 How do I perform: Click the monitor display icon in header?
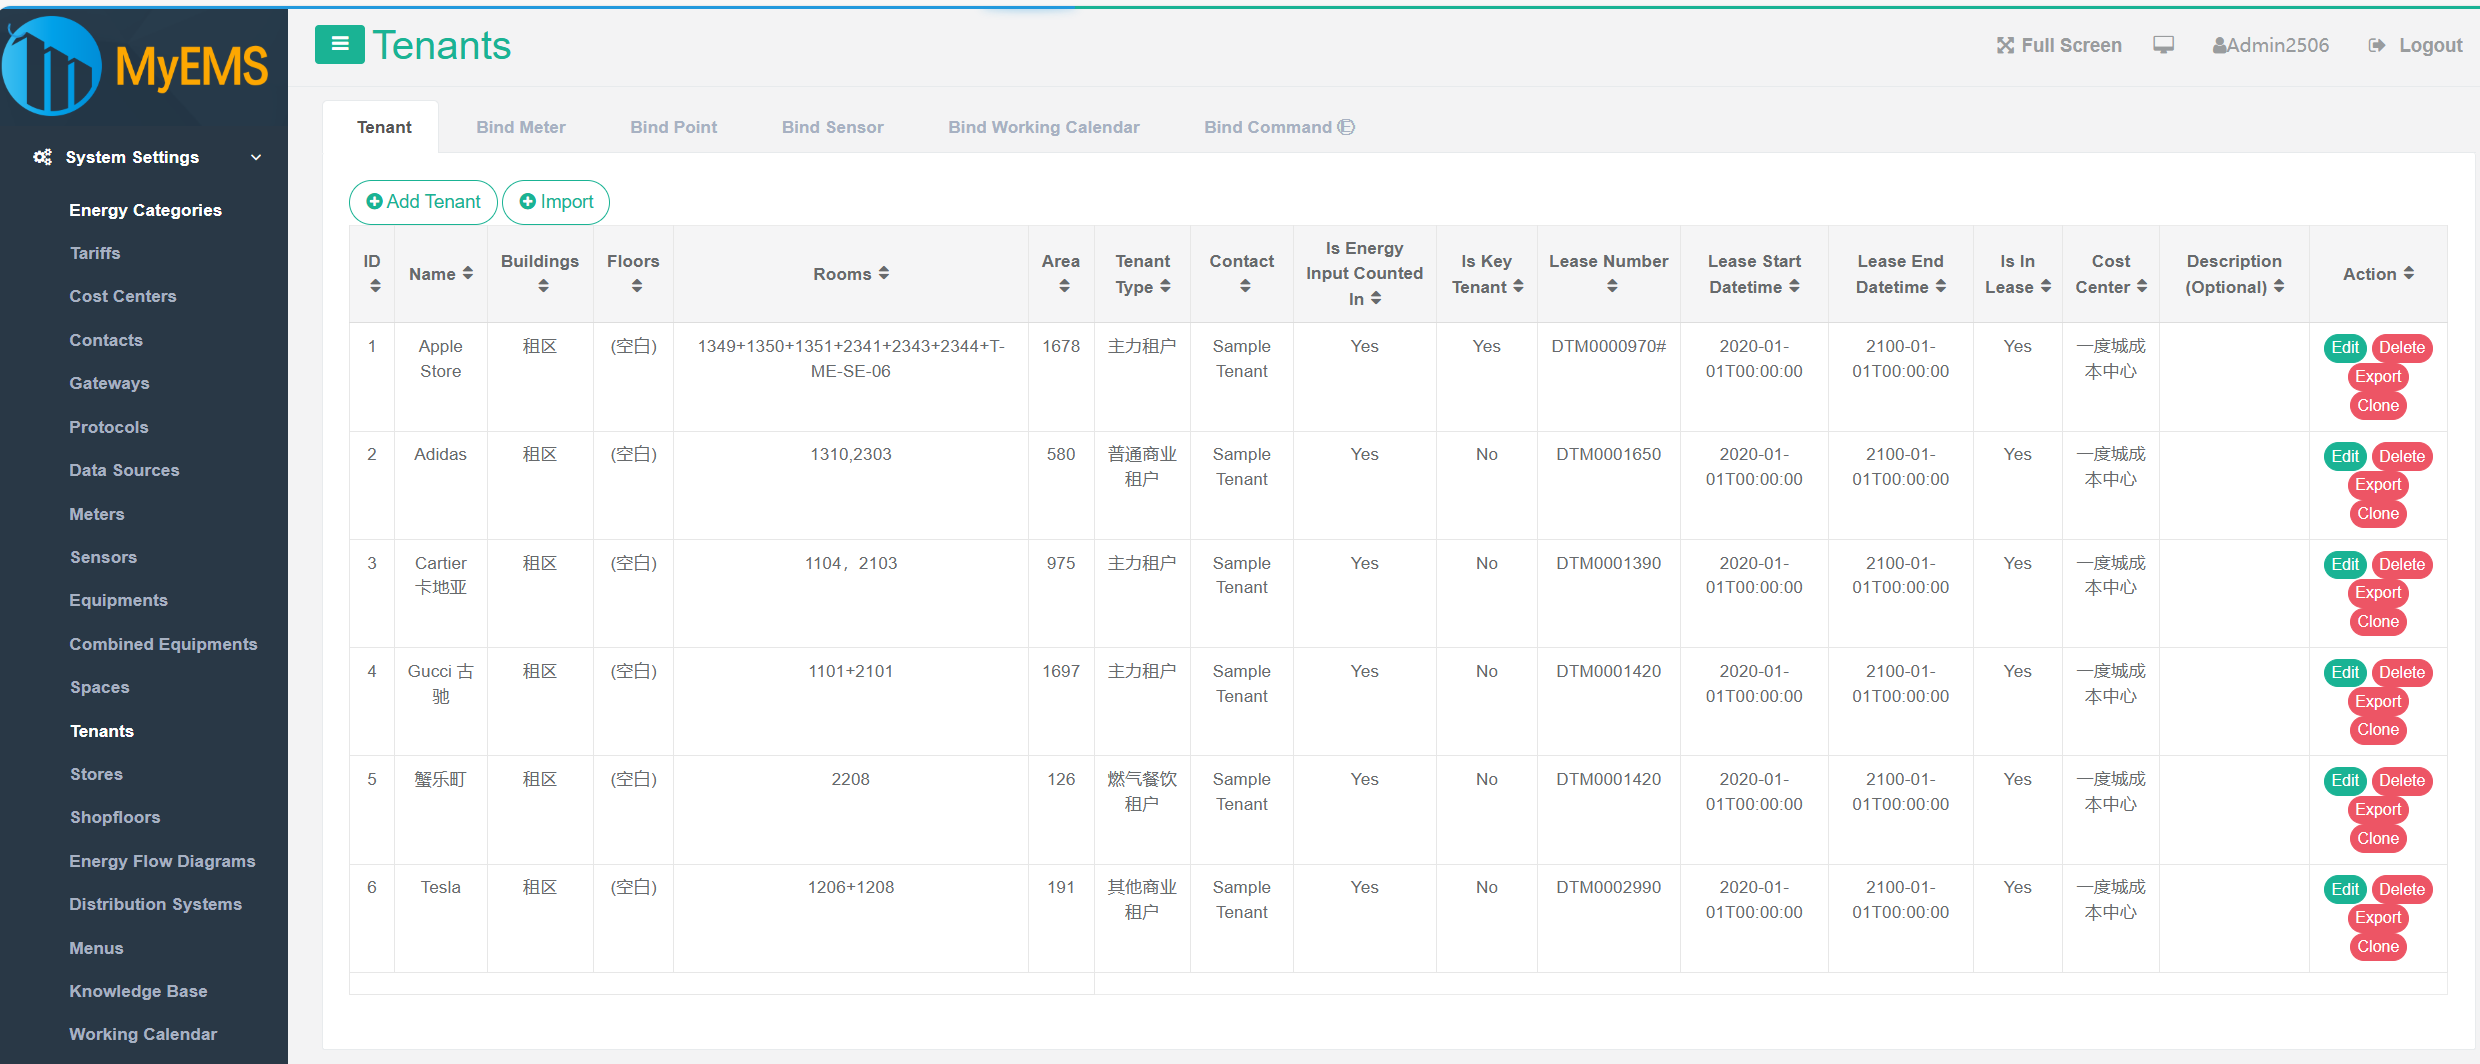2164,45
